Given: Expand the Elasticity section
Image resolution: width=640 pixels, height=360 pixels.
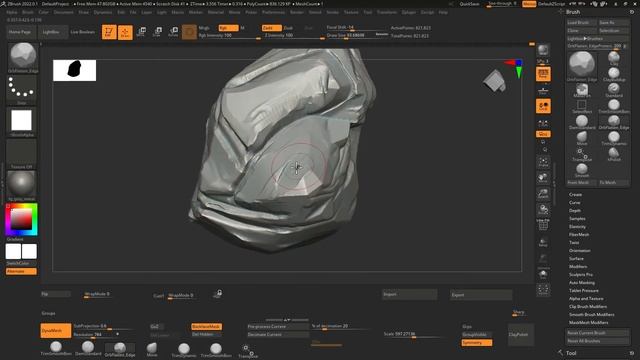Looking at the screenshot, I should [577, 227].
